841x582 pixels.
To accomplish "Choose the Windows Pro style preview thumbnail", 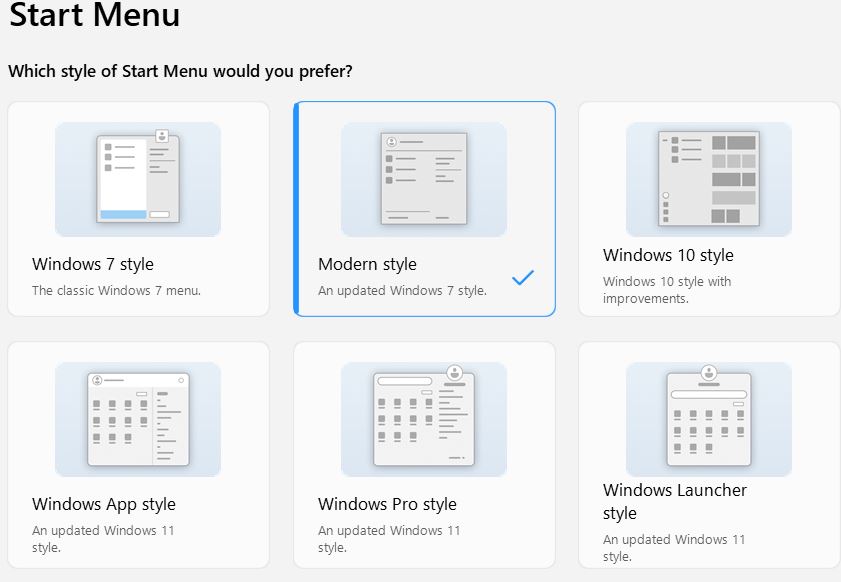I will point(424,419).
